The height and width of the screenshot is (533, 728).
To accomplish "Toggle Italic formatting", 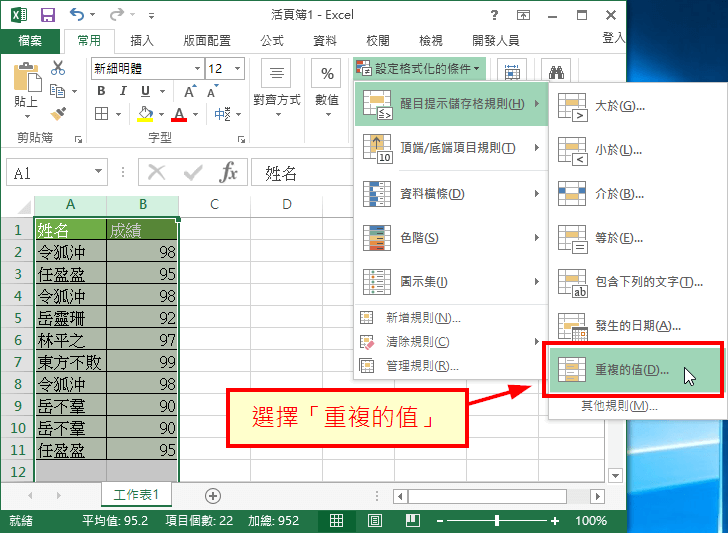I will click(123, 91).
